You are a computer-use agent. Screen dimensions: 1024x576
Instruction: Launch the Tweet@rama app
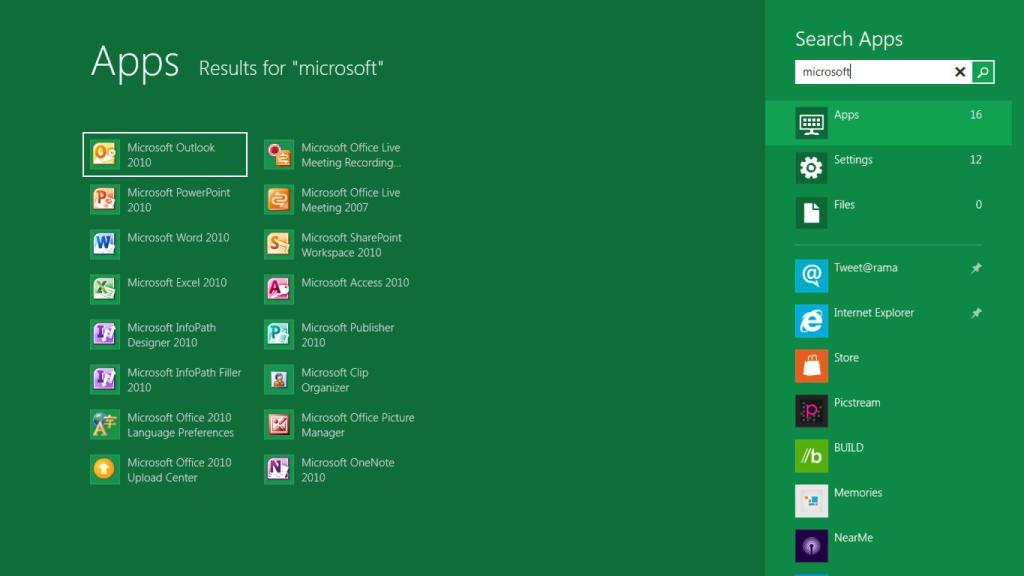point(863,267)
